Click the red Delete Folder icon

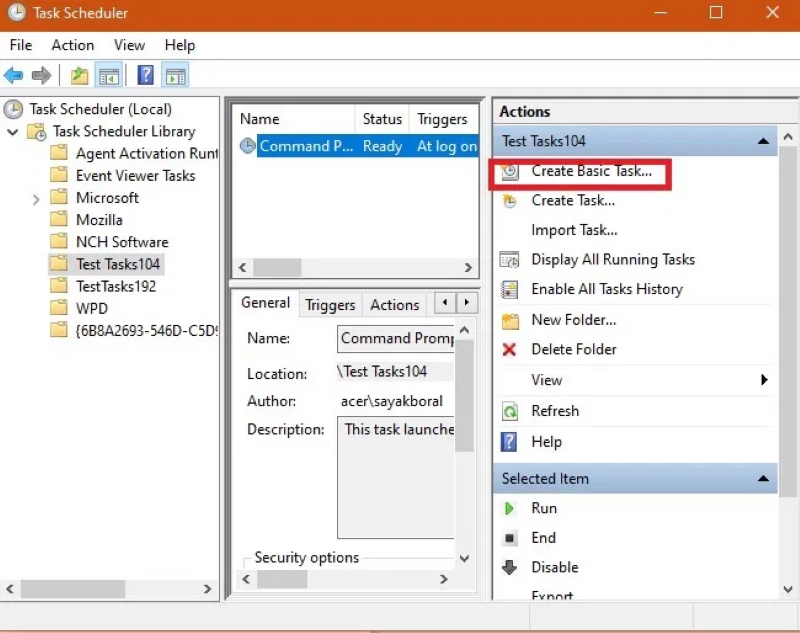510,350
